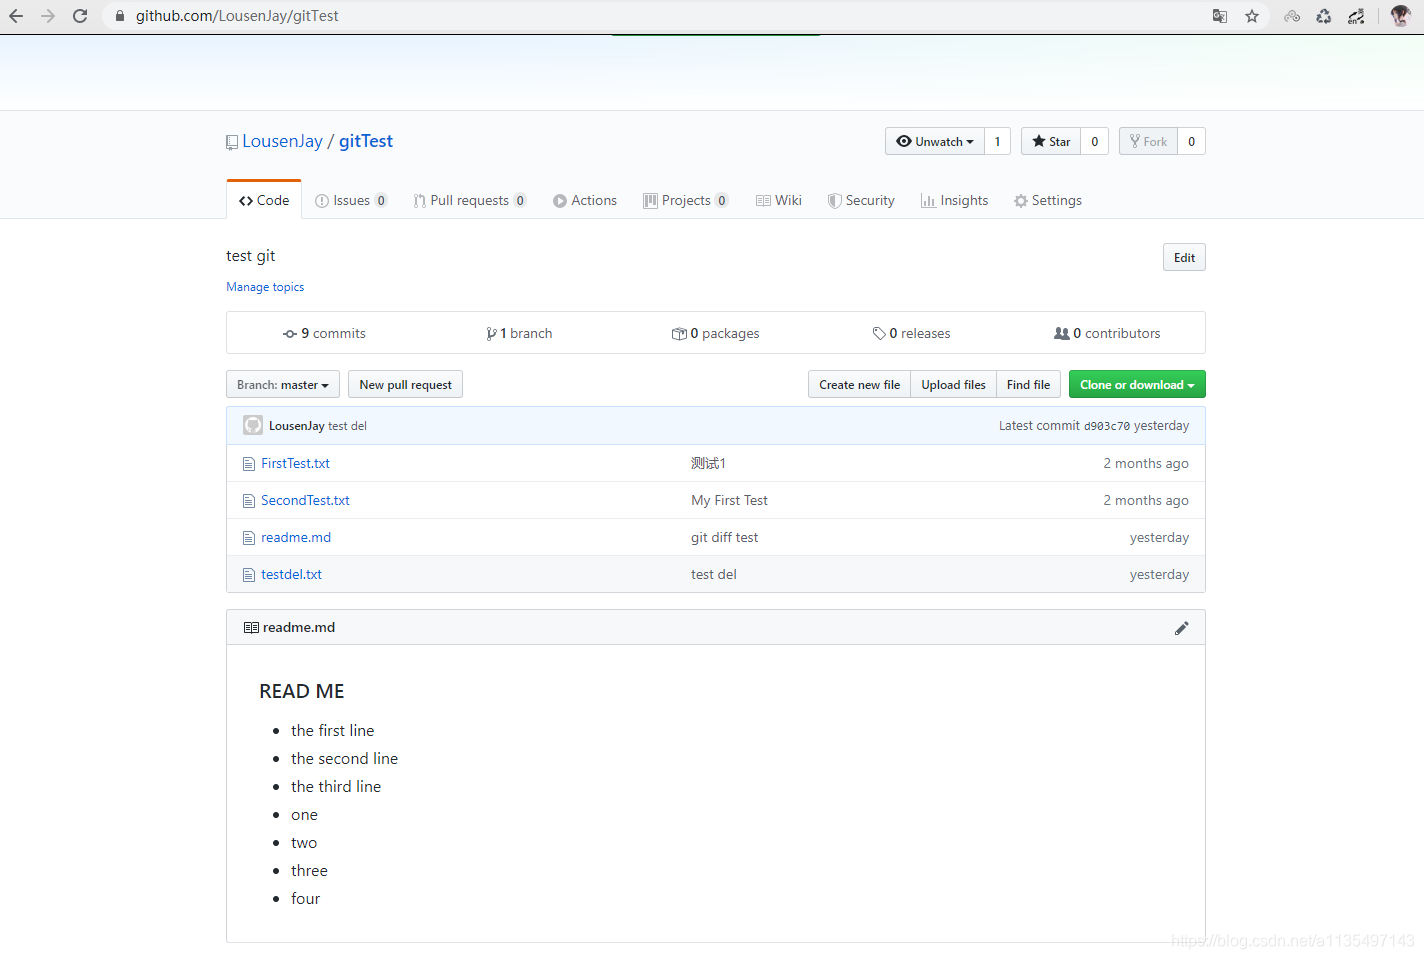Click Create new file button
This screenshot has height=959, width=1424.
tap(859, 385)
